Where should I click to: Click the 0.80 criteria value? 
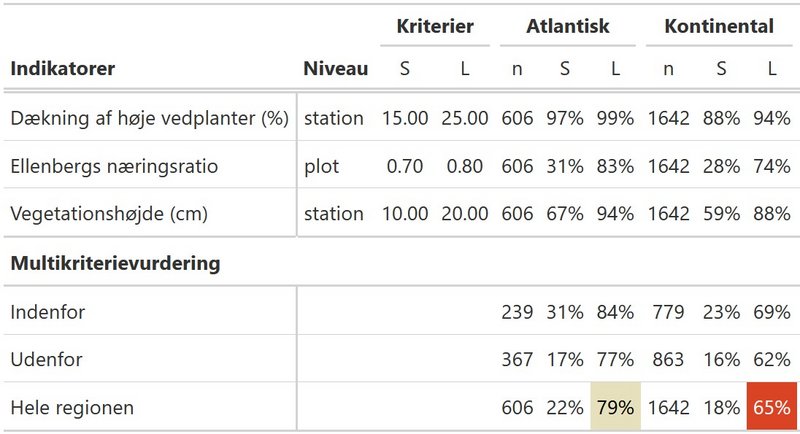click(464, 166)
